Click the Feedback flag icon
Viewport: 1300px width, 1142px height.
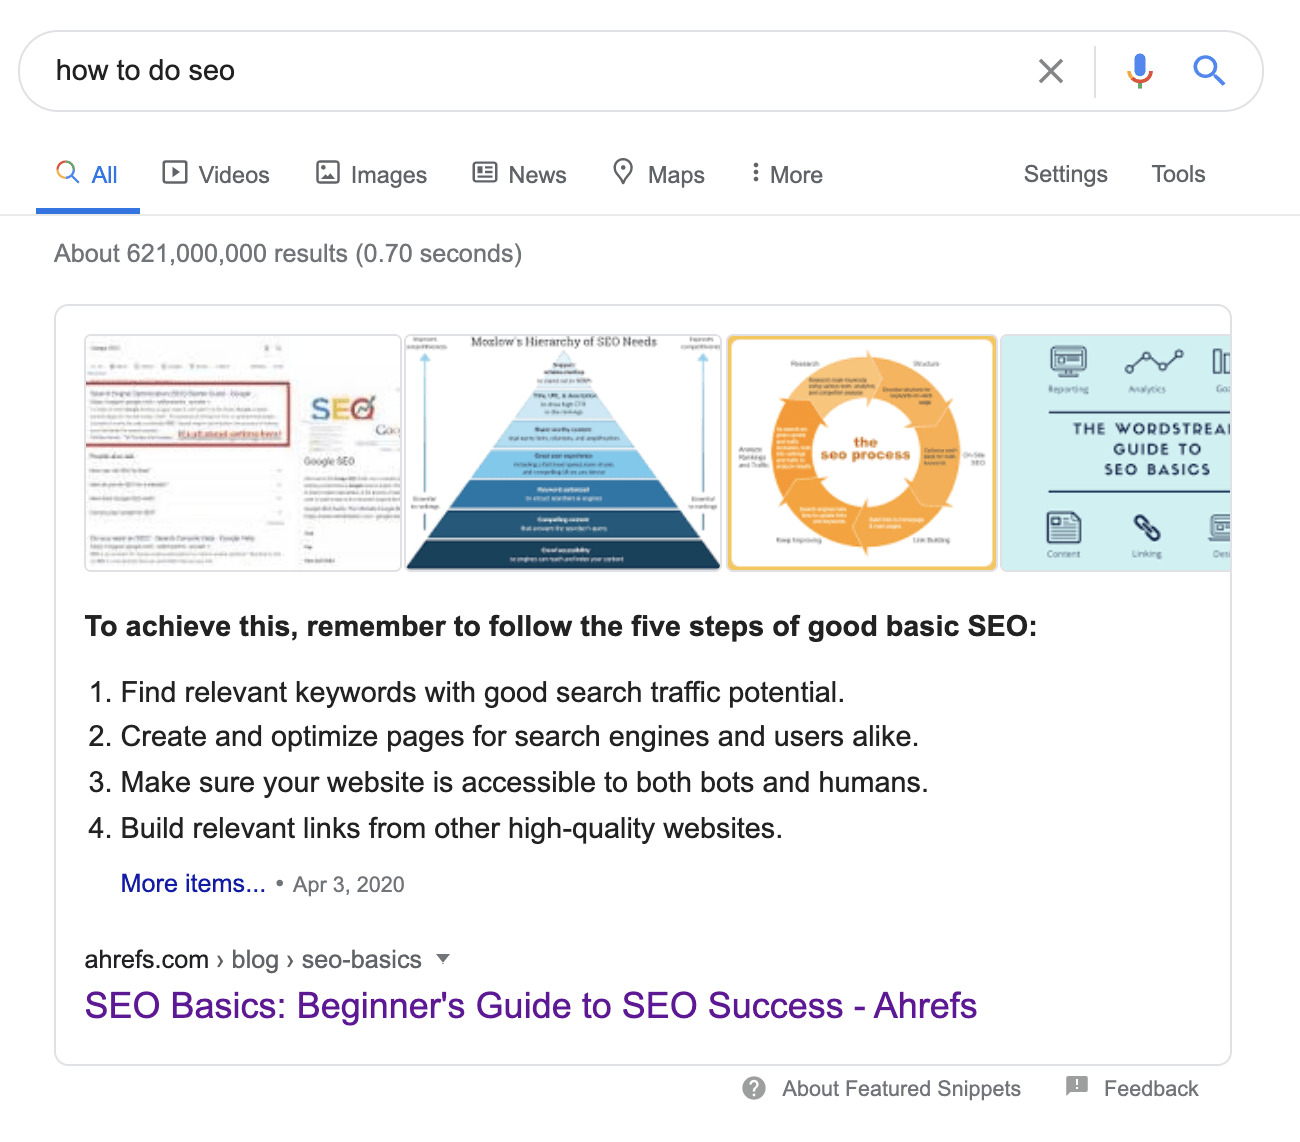pos(1077,1086)
